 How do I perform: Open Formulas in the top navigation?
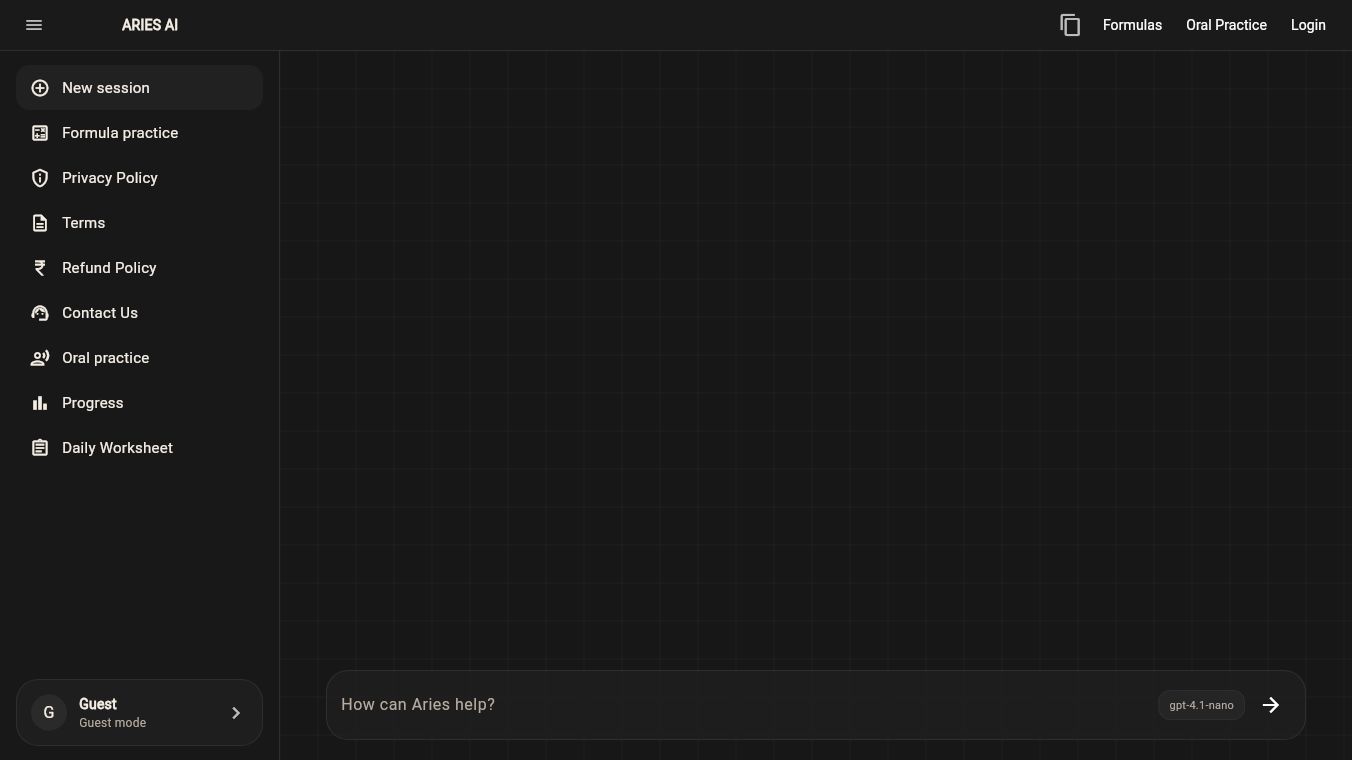tap(1132, 25)
